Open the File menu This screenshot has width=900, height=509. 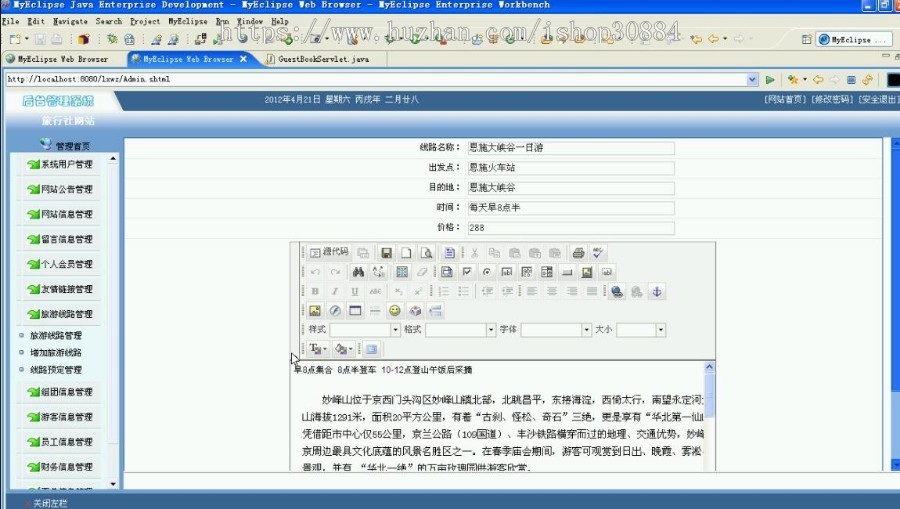[11, 21]
